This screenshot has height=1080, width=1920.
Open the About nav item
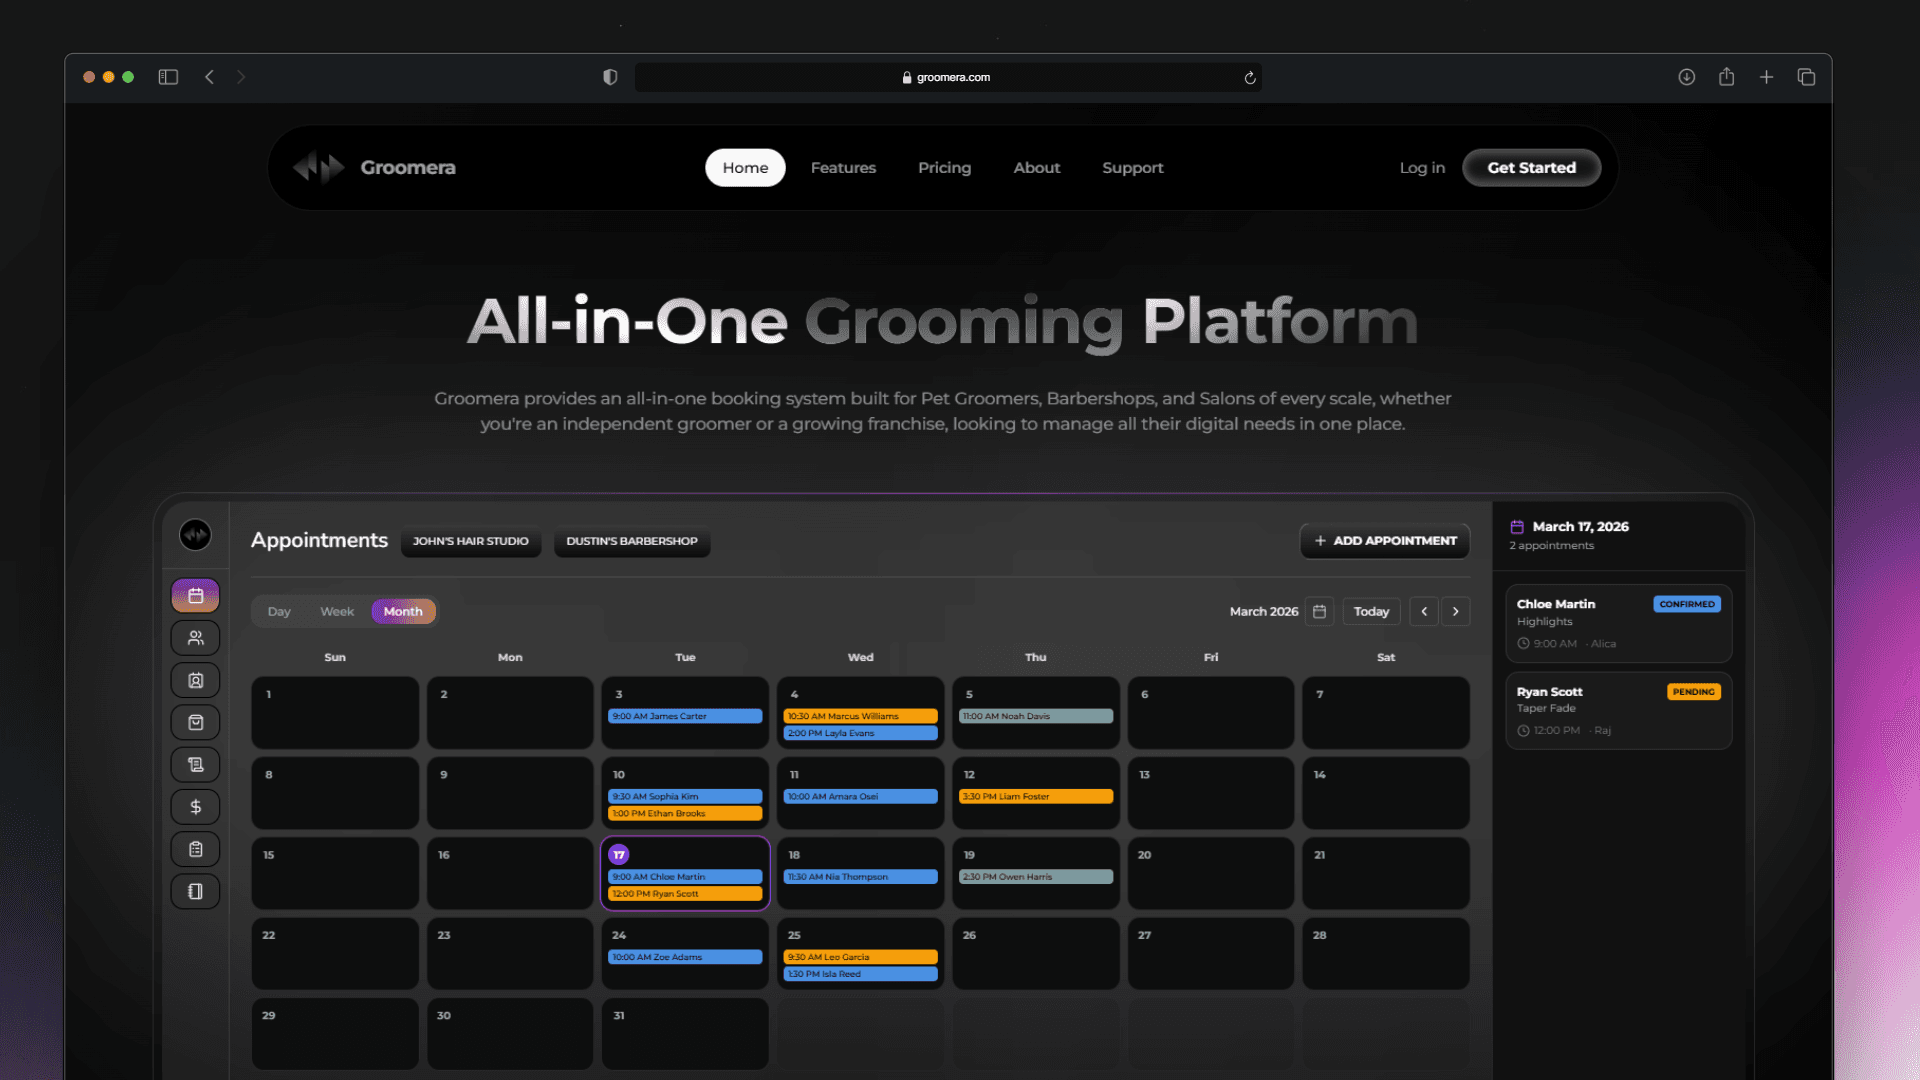[1037, 168]
